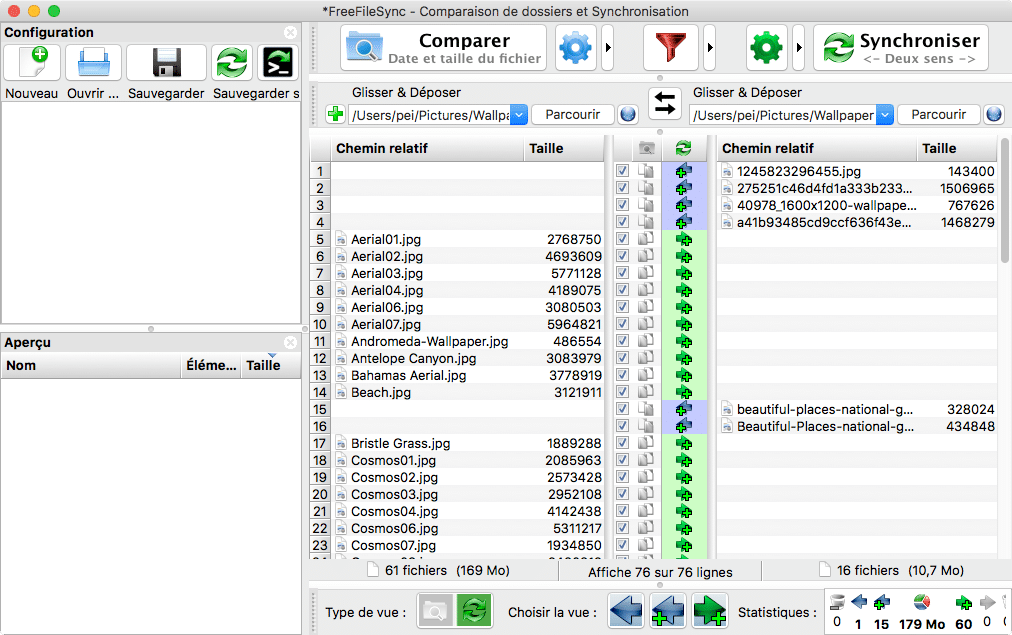
Task: Click left Taille column header
Action: (x=563, y=148)
